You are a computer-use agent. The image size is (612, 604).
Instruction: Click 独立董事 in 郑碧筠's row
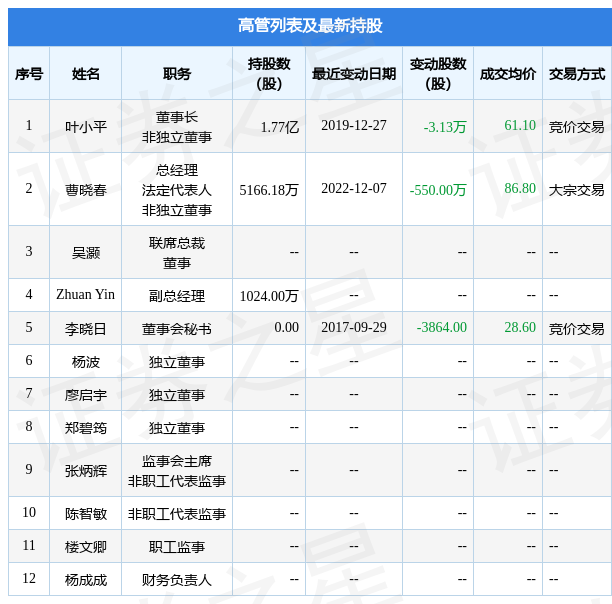coord(177,428)
